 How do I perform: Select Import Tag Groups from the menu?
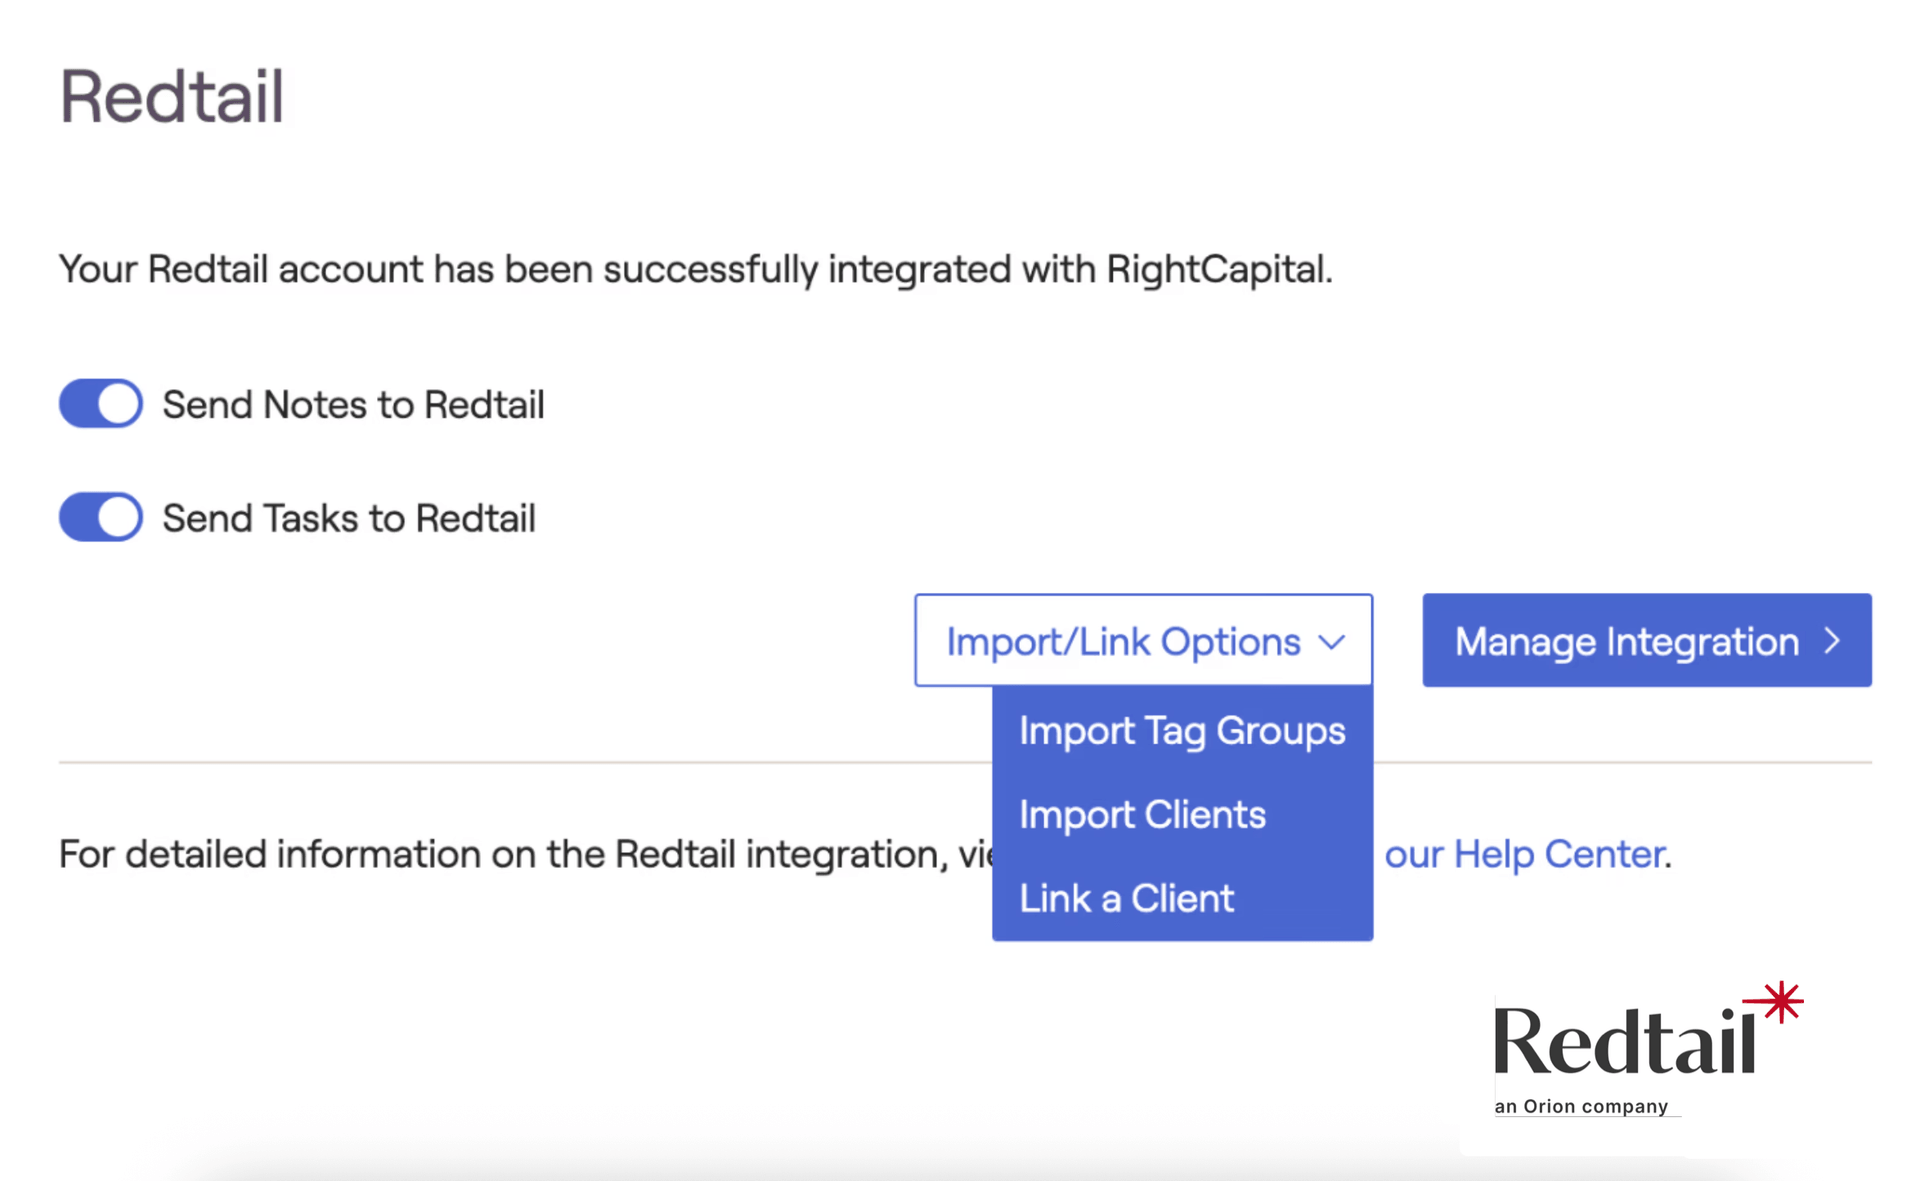(x=1182, y=731)
